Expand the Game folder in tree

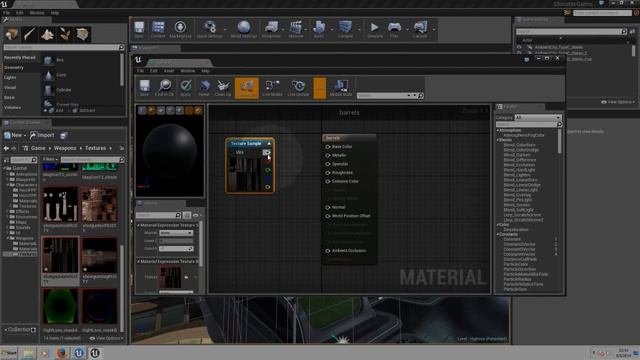point(5,168)
